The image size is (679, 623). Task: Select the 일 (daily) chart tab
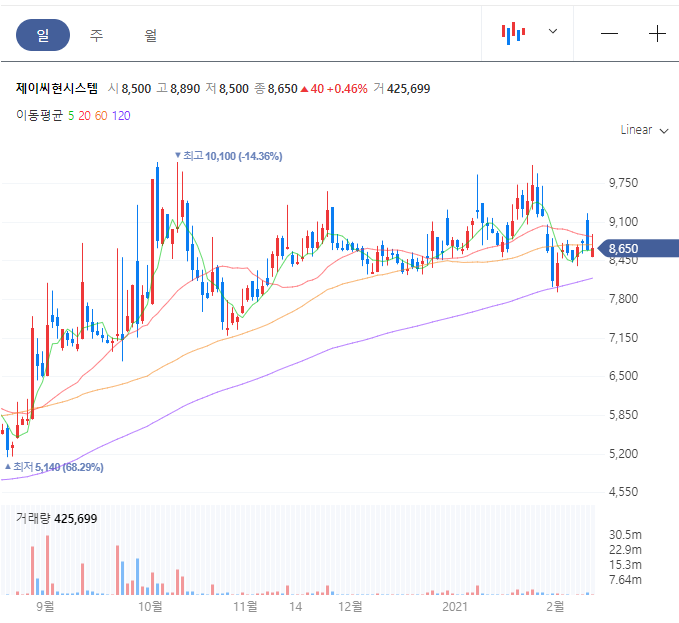[43, 35]
